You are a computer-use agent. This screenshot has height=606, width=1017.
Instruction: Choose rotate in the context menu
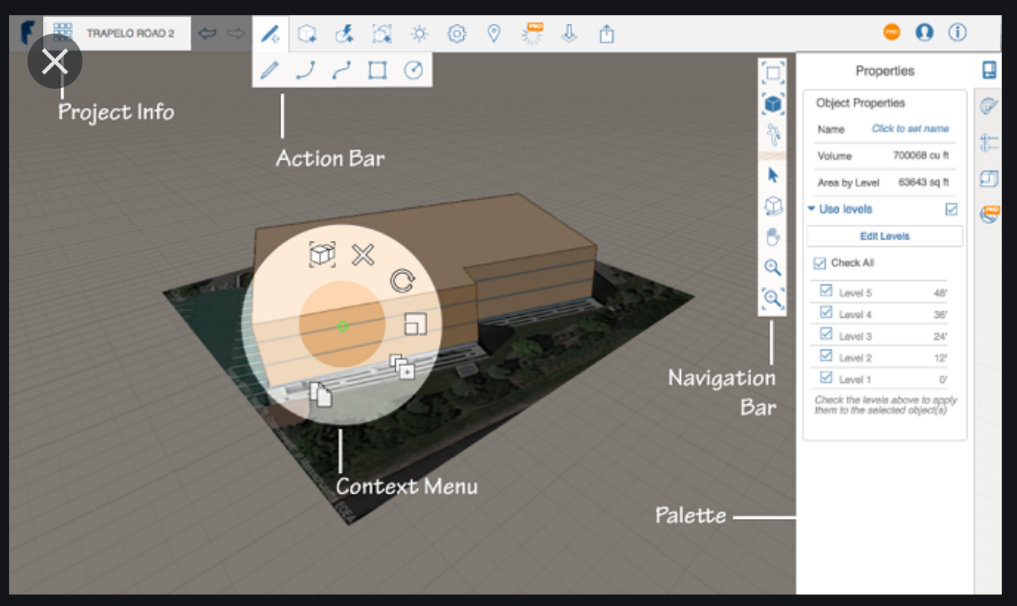[402, 281]
